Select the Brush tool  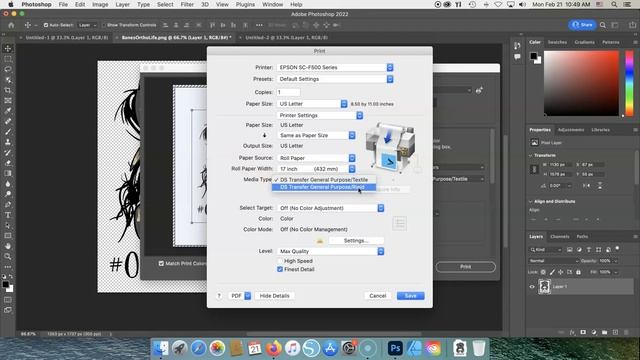click(x=8, y=132)
